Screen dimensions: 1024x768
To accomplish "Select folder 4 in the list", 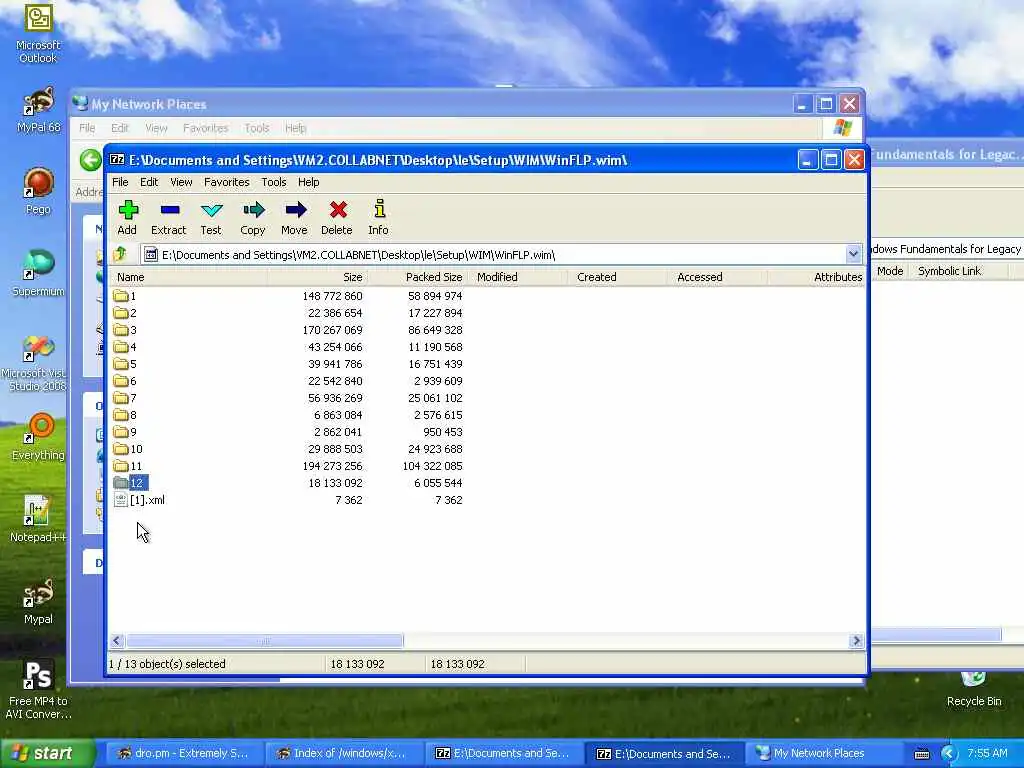I will point(125,347).
